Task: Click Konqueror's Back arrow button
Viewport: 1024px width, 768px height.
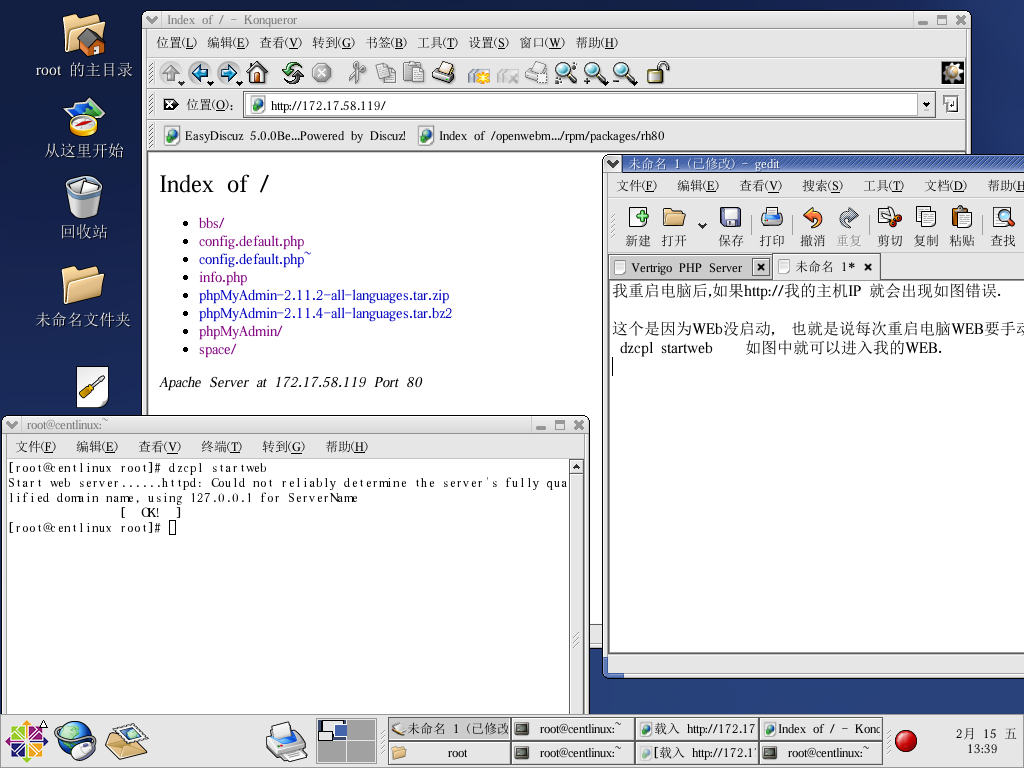Action: click(200, 73)
